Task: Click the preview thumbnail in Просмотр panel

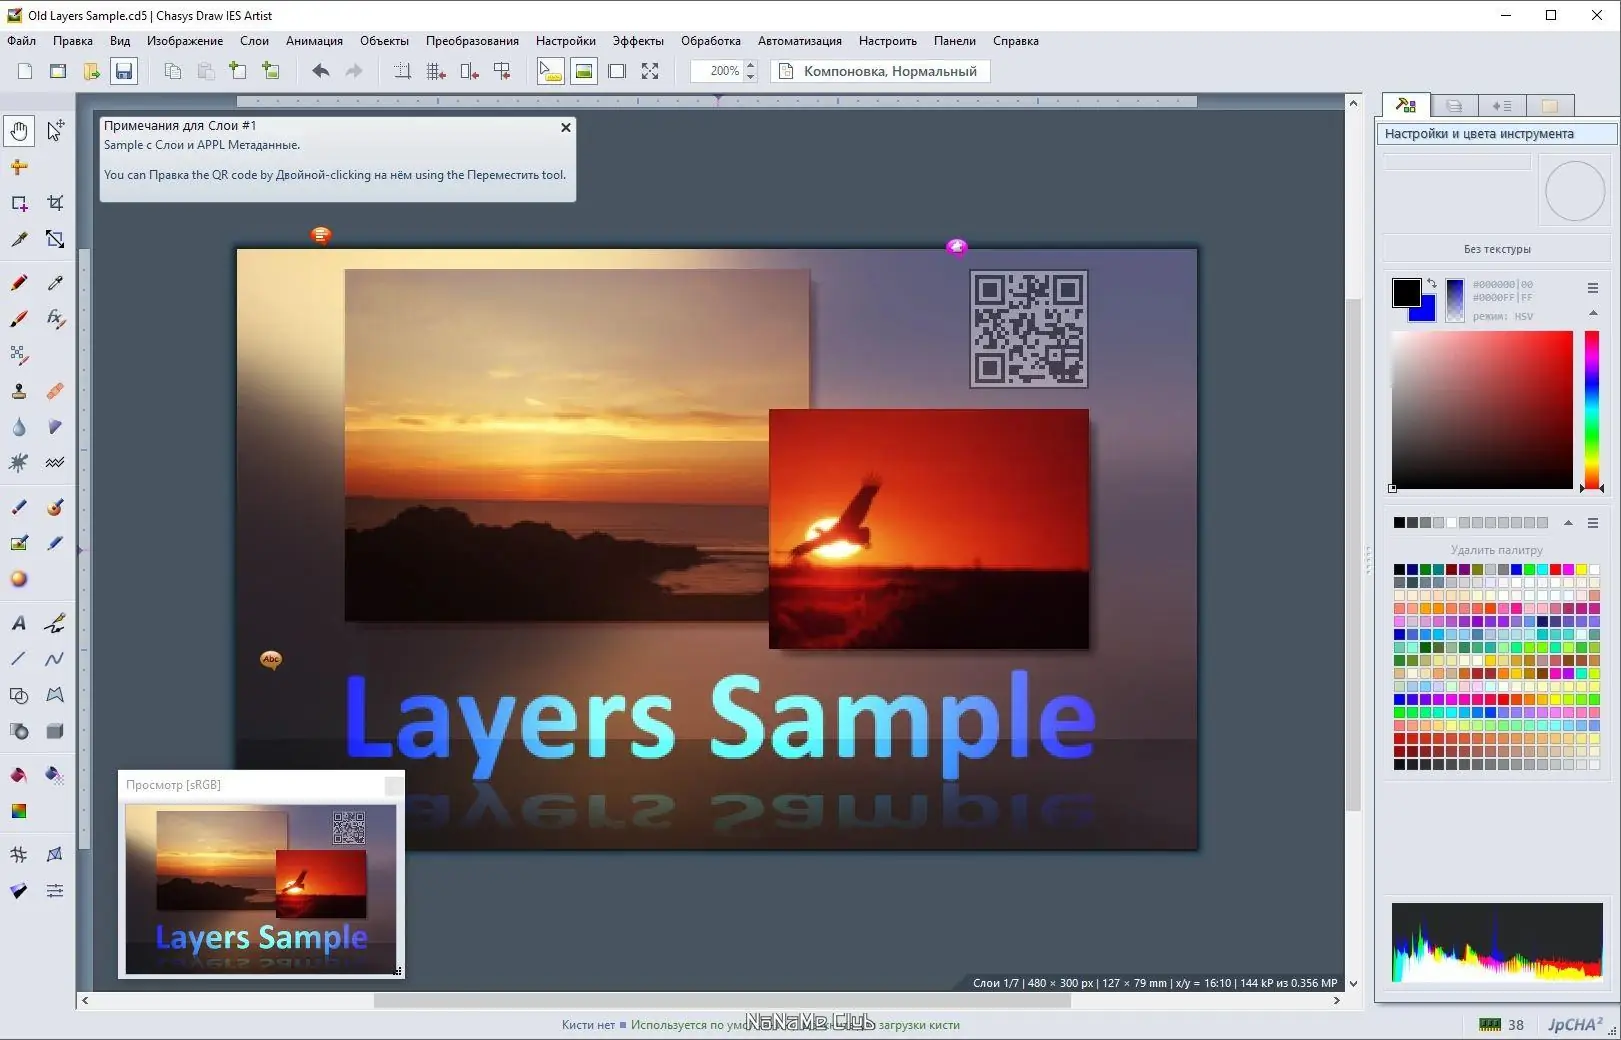Action: coord(261,888)
